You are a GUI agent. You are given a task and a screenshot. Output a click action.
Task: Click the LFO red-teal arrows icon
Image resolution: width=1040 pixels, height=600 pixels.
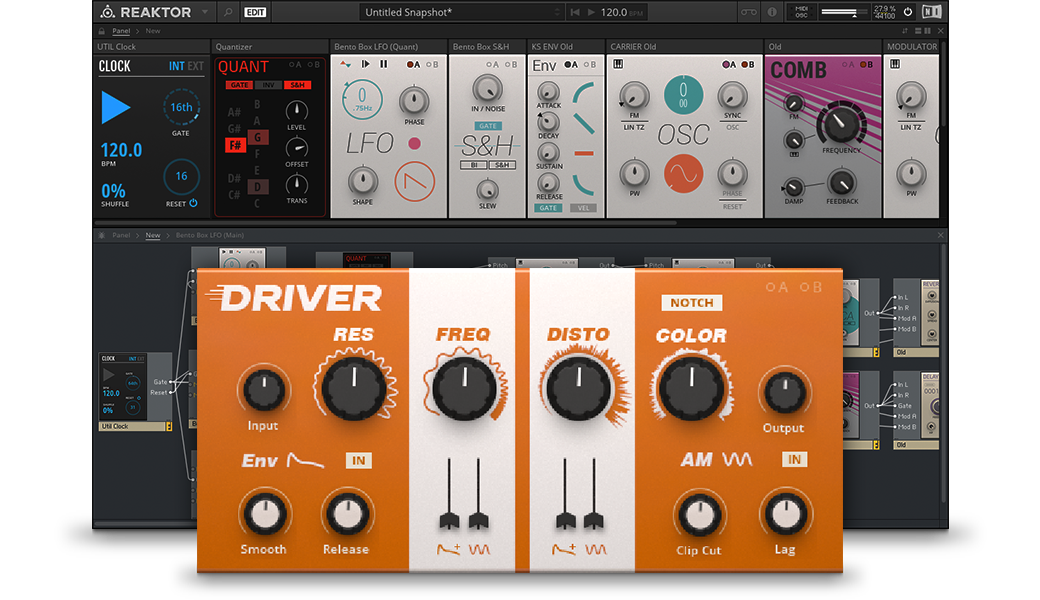tap(346, 64)
